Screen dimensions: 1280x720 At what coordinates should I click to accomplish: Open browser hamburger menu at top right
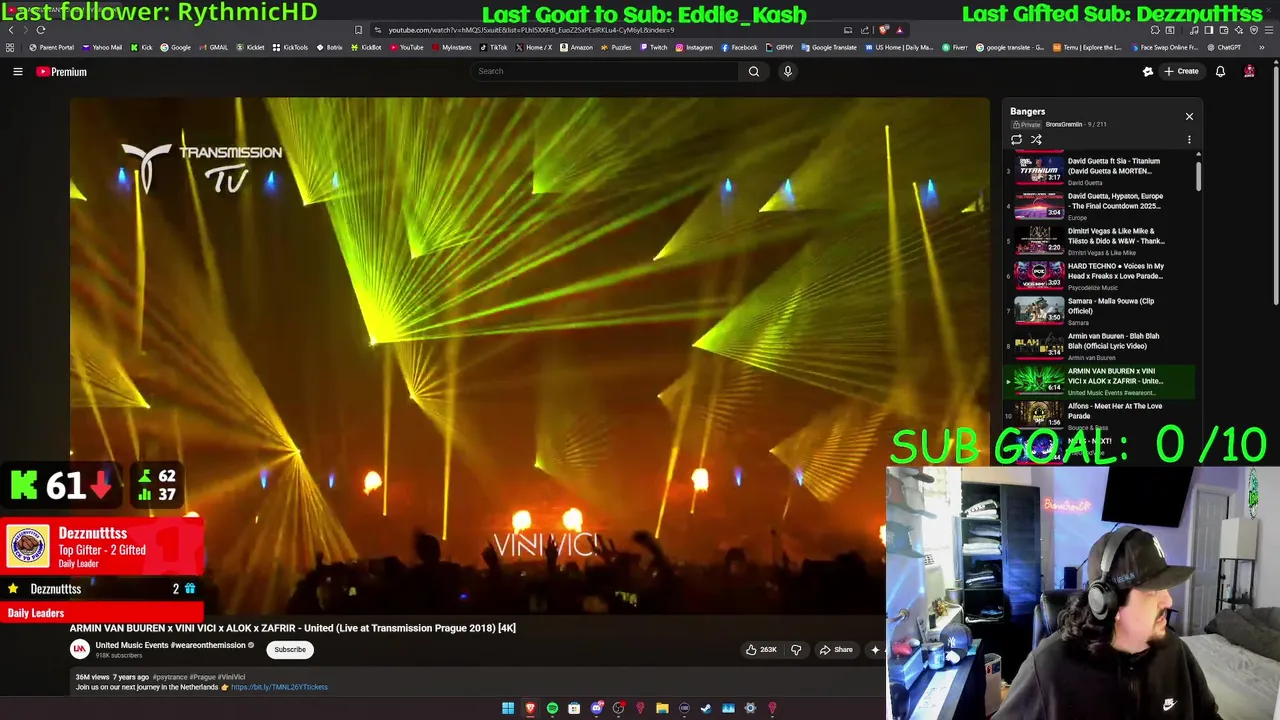click(x=1270, y=30)
